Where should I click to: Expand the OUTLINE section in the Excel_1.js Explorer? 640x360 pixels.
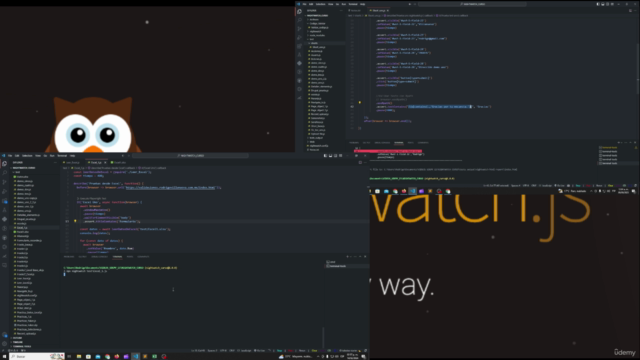[x=17, y=338]
